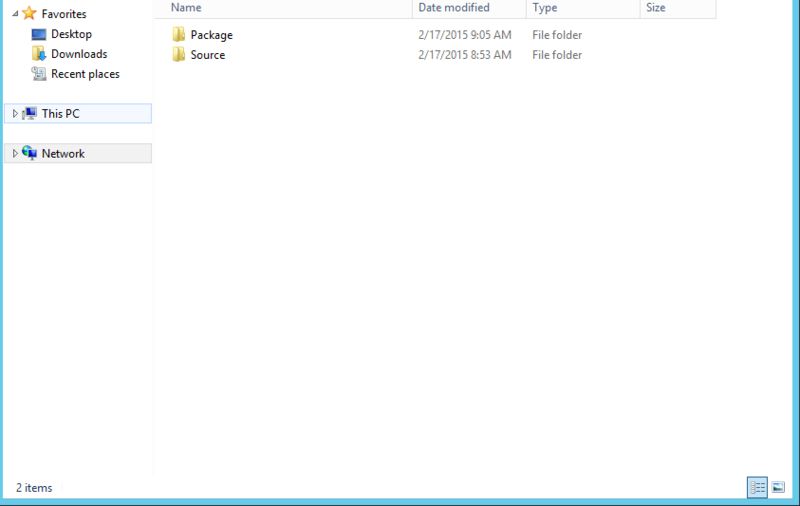Viewport: 800px width, 506px height.
Task: Click the Source folder icon
Action: [x=179, y=55]
